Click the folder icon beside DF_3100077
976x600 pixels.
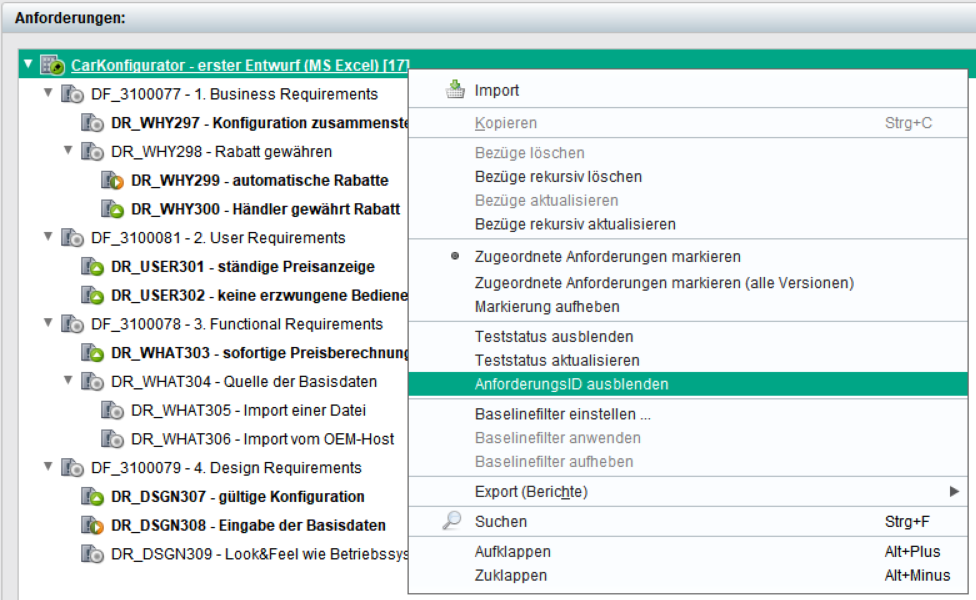(x=72, y=95)
